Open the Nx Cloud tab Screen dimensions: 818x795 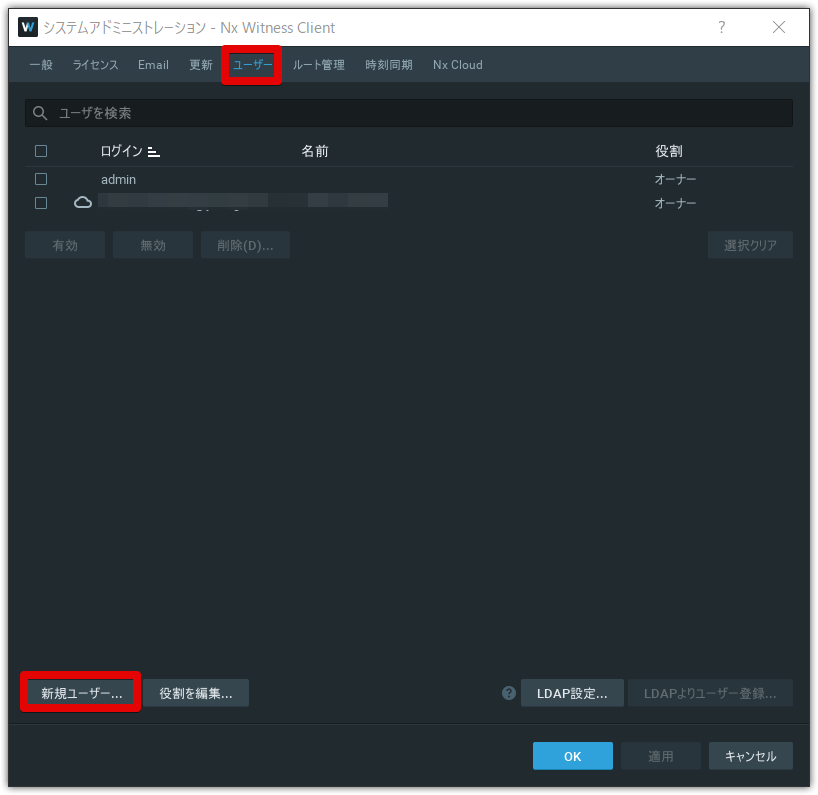point(458,65)
